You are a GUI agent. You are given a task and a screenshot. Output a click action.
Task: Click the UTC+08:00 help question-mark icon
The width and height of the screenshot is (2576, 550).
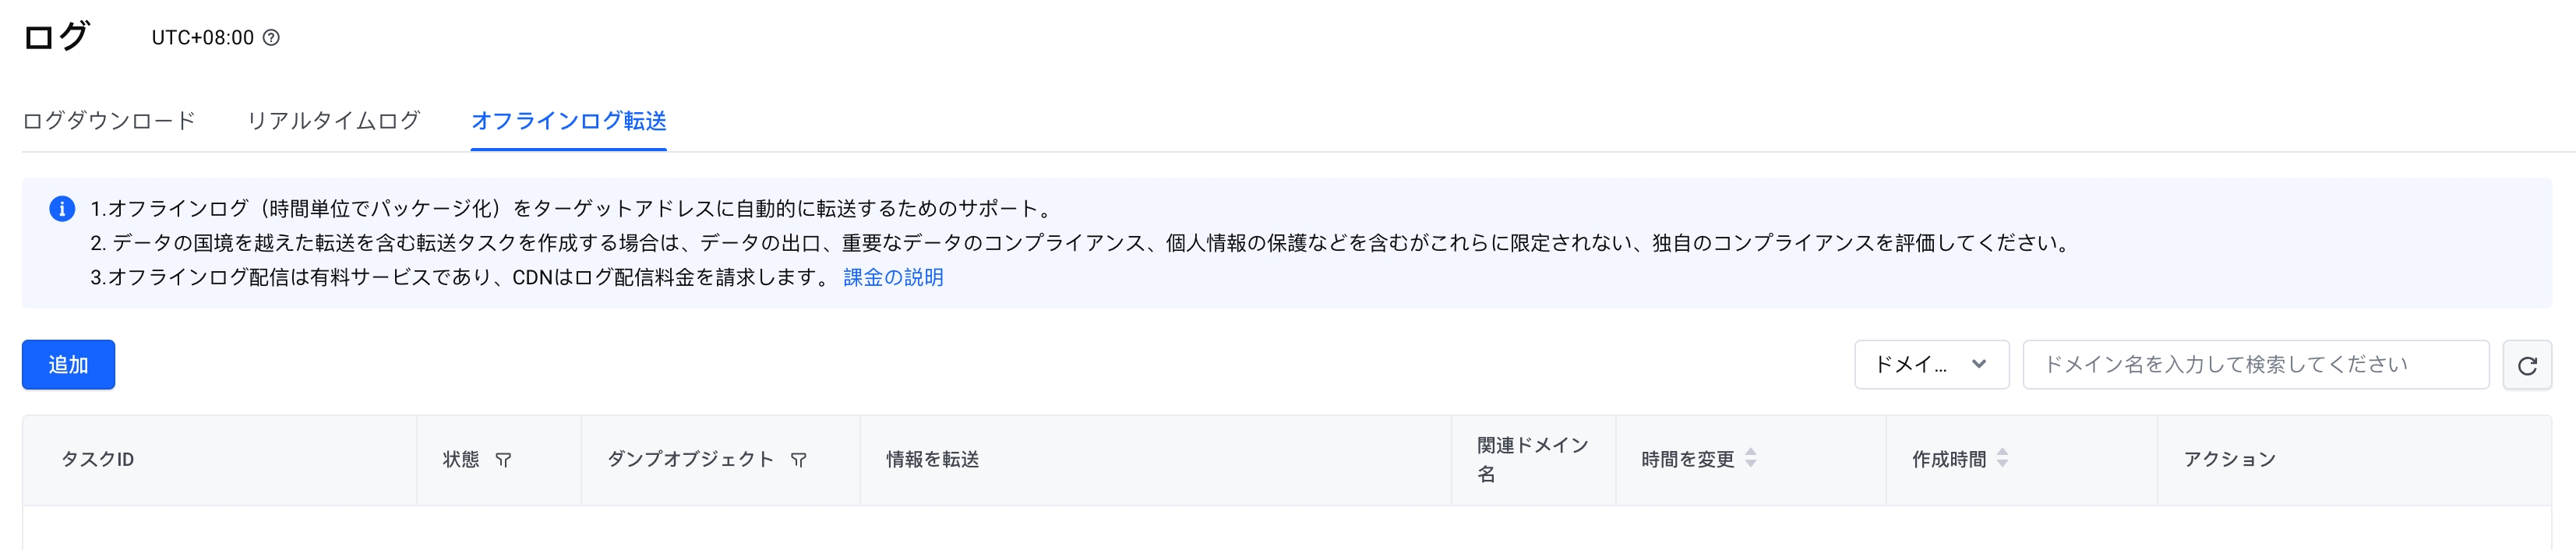[x=271, y=38]
